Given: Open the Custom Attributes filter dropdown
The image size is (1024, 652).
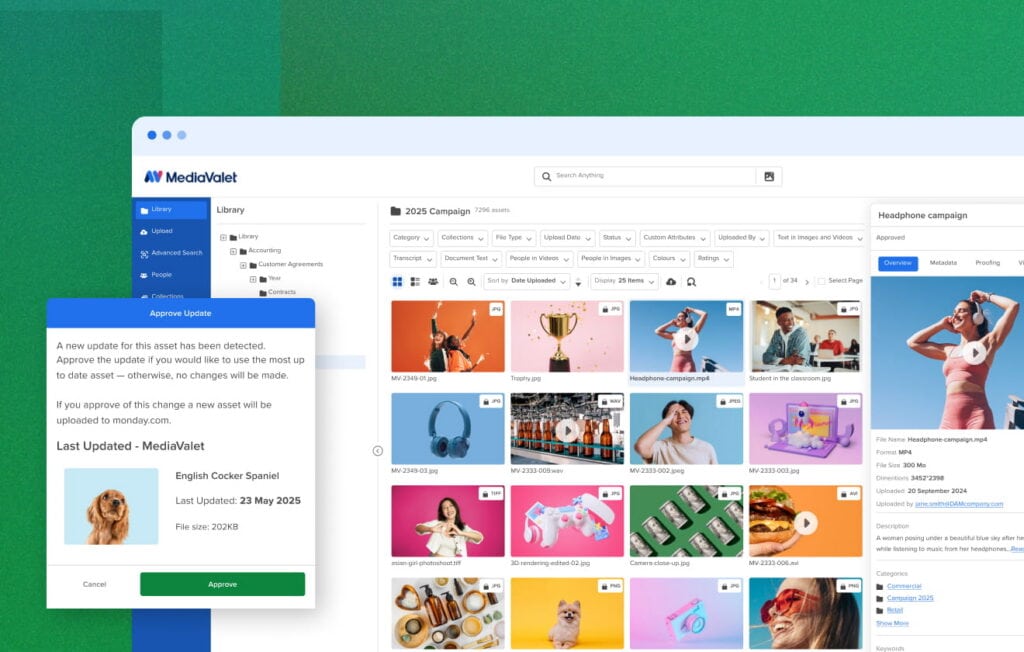Looking at the screenshot, I should [x=675, y=238].
